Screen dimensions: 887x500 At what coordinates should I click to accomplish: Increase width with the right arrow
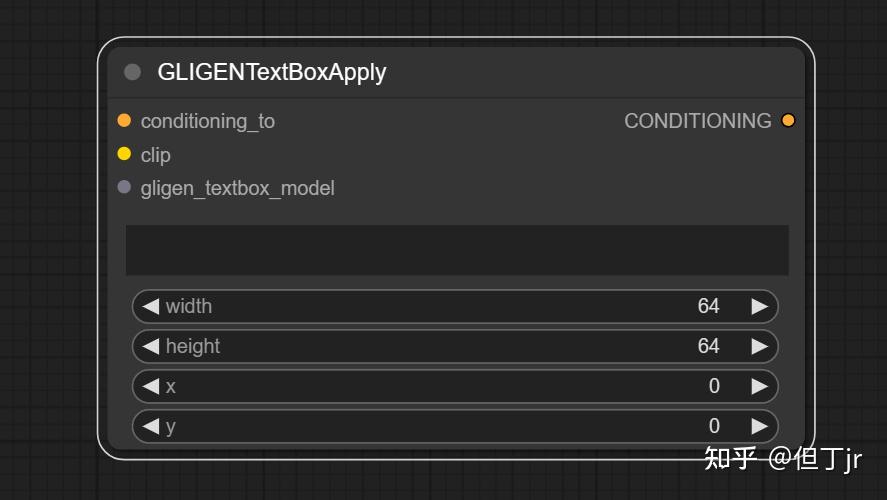tap(760, 306)
